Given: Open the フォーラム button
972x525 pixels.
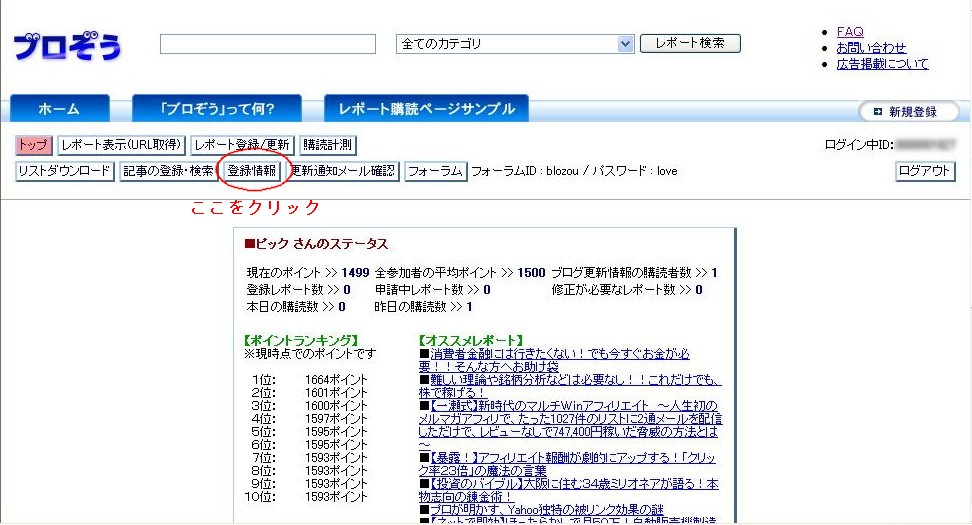Looking at the screenshot, I should [435, 171].
